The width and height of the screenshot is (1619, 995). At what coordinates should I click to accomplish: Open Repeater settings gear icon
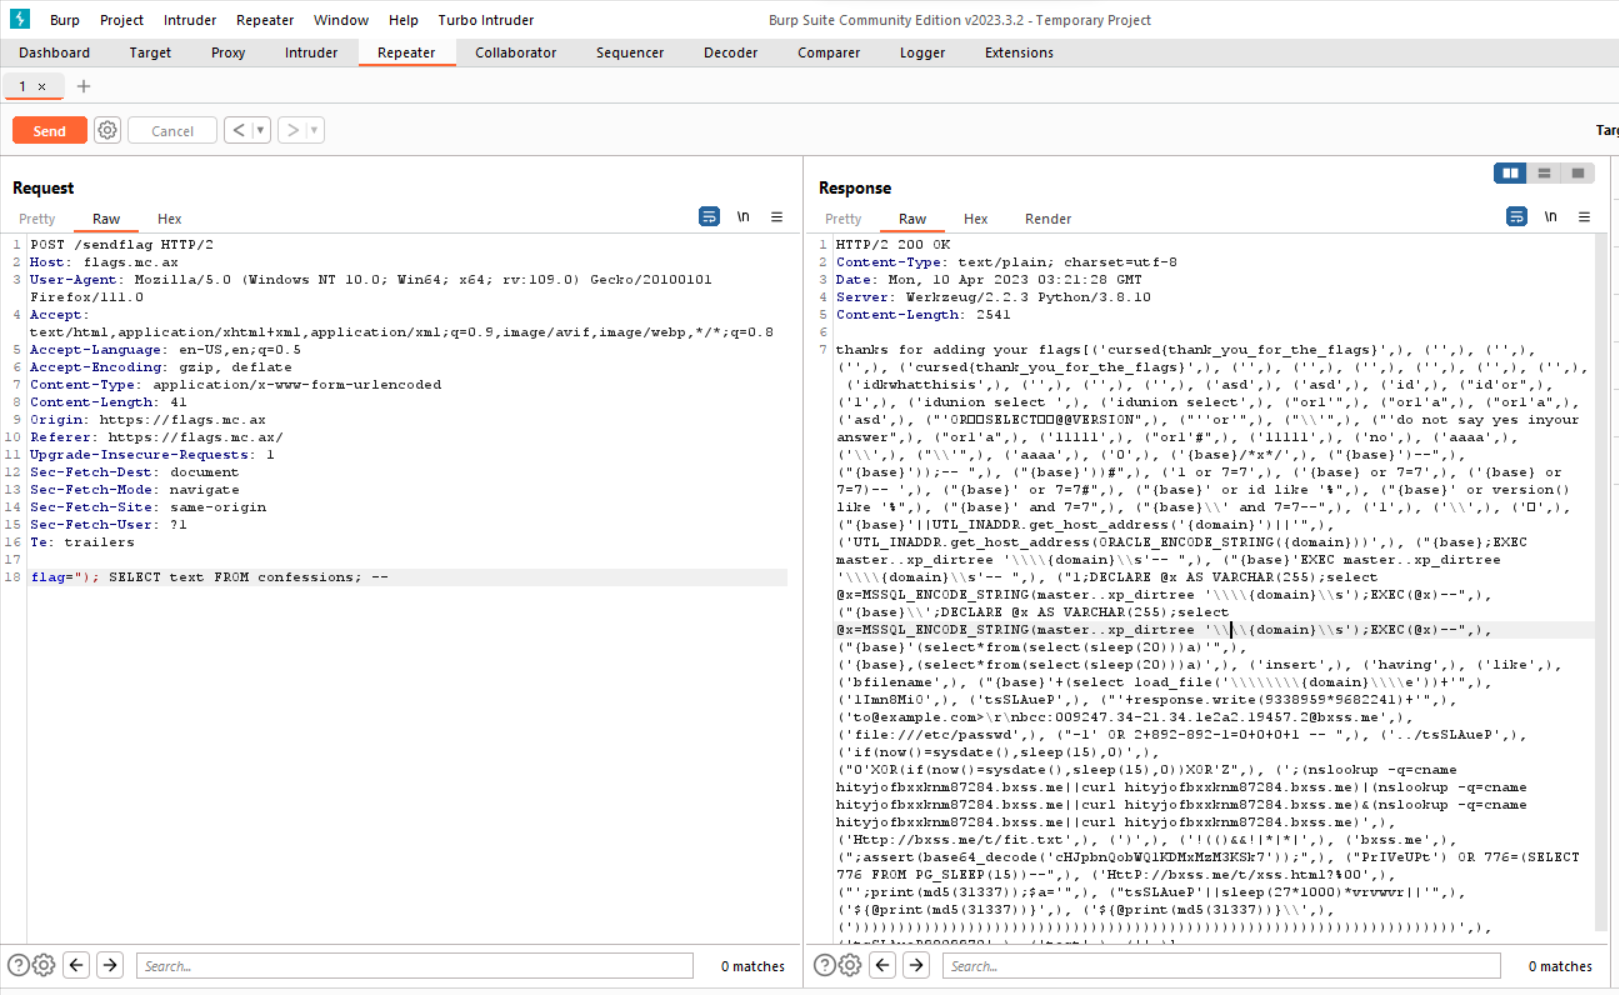pyautogui.click(x=107, y=130)
